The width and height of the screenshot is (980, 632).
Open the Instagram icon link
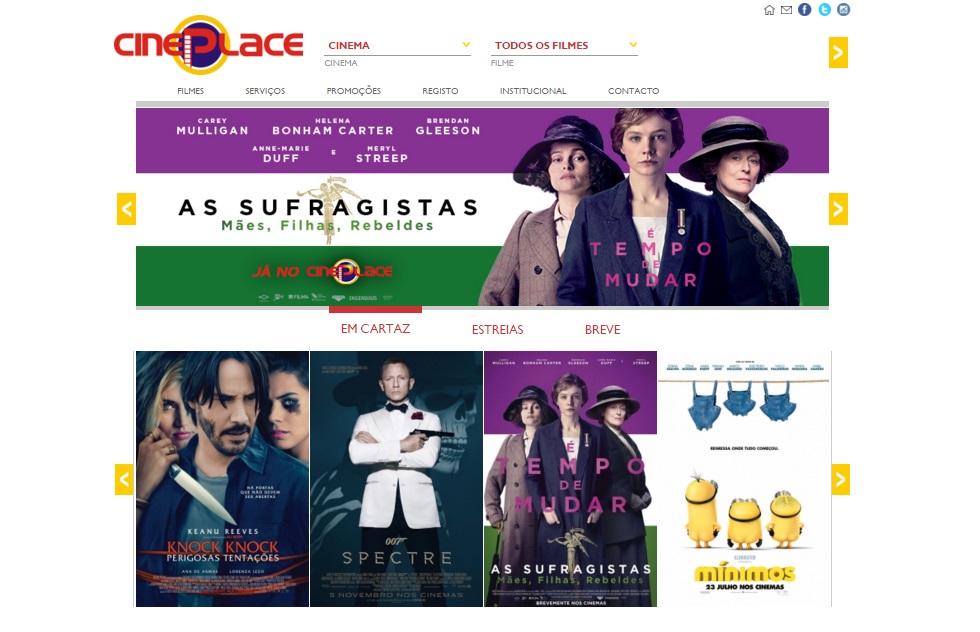click(x=843, y=9)
